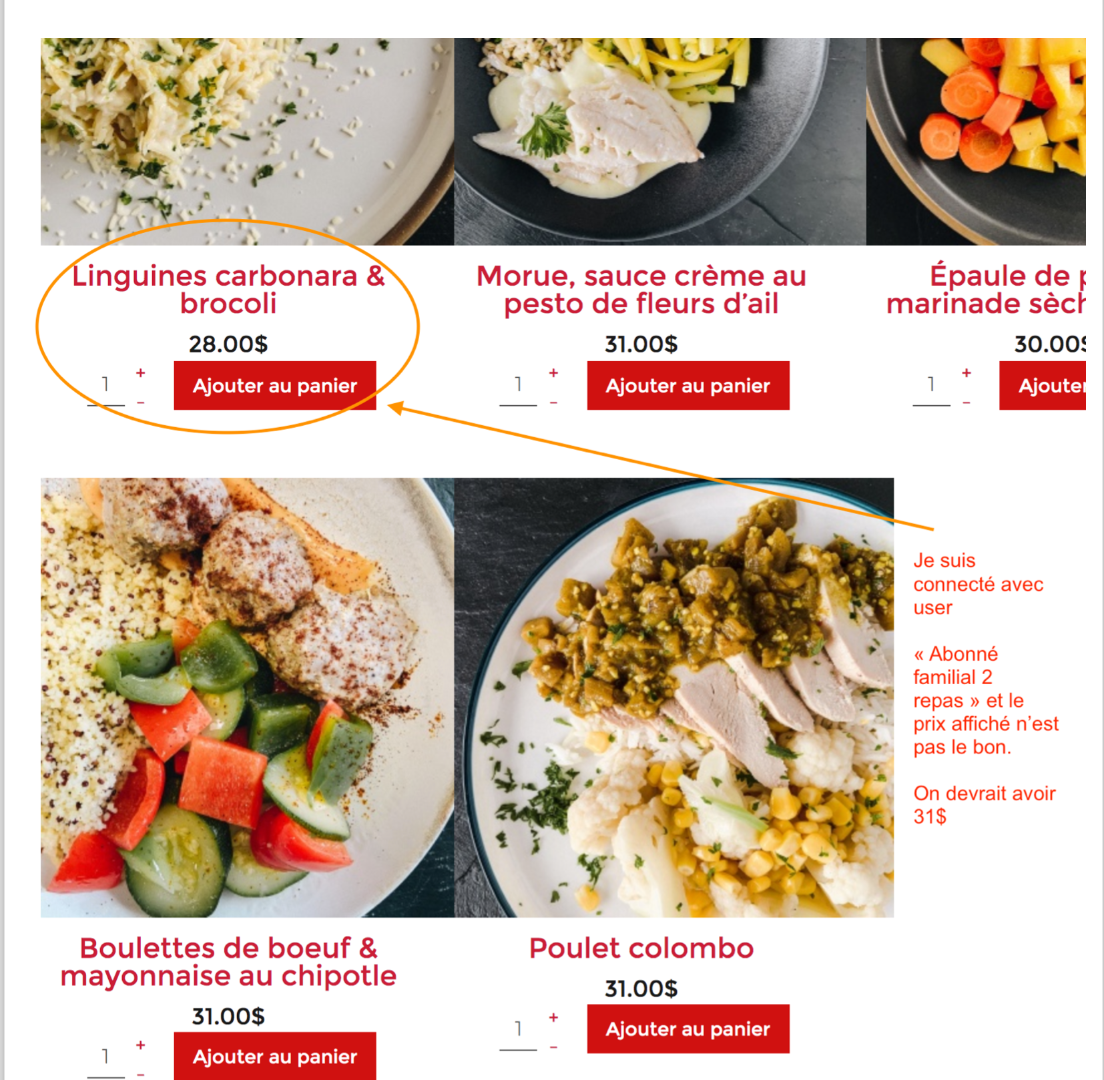
Task: Increase quantity for Morue sauce crème
Action: [553, 372]
